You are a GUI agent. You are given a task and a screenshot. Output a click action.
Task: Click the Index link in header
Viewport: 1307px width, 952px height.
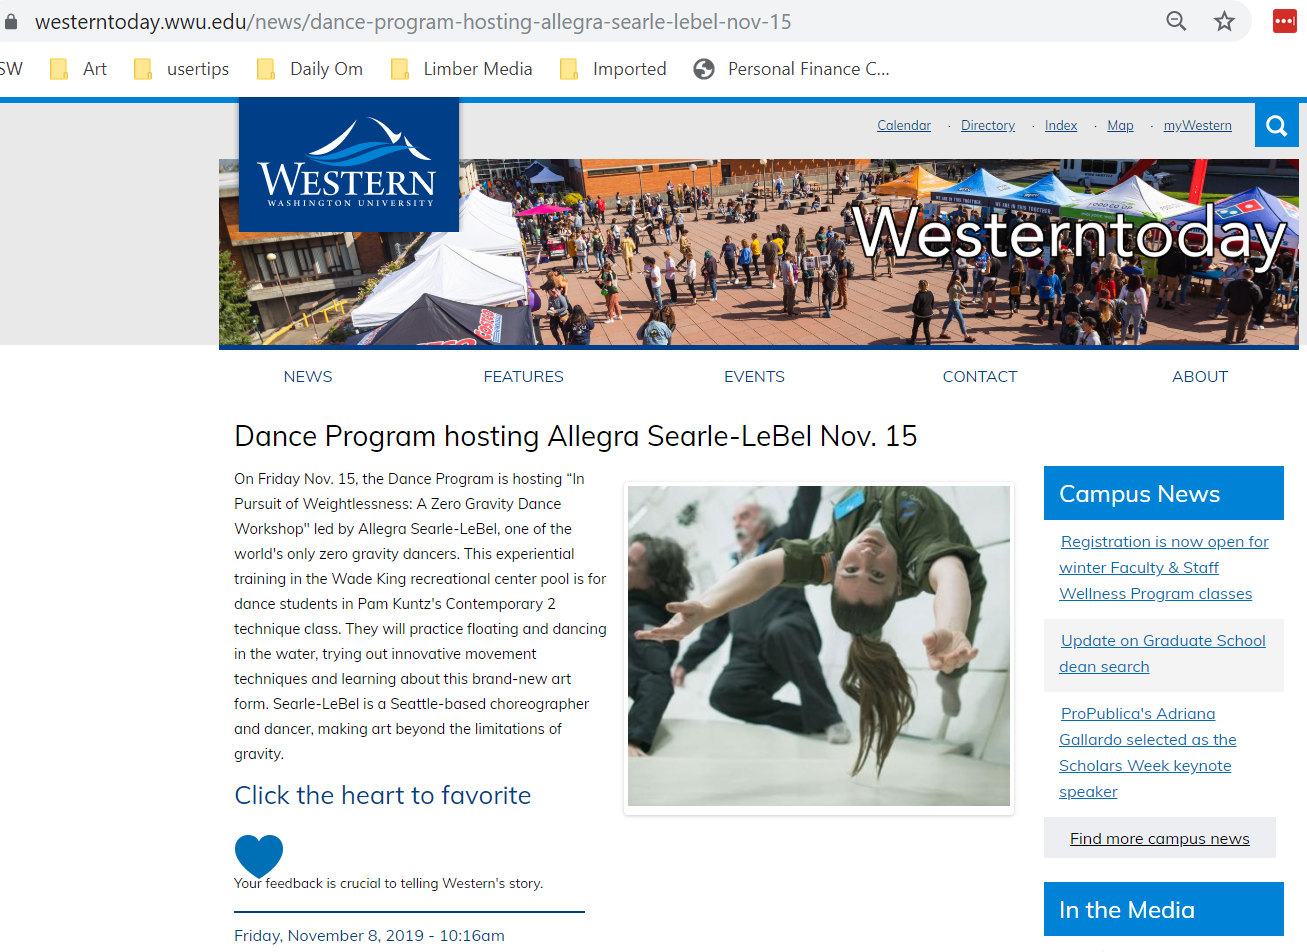[1061, 125]
